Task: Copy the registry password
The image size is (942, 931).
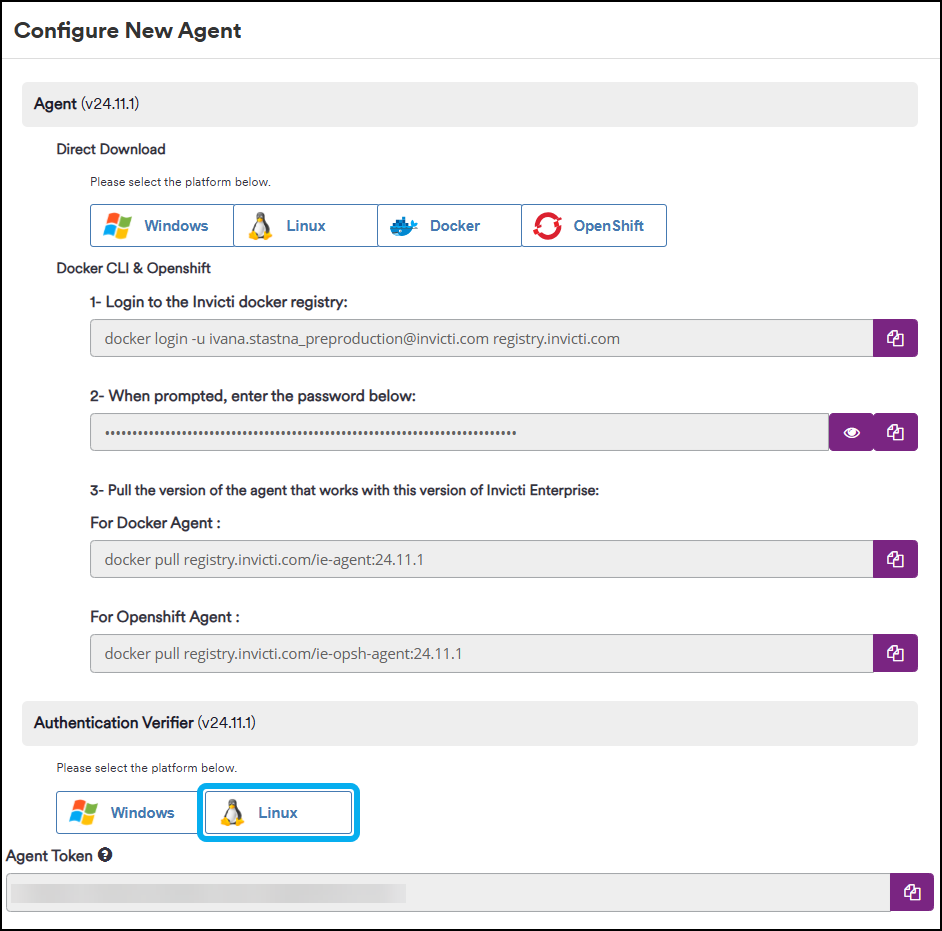Action: coord(895,432)
